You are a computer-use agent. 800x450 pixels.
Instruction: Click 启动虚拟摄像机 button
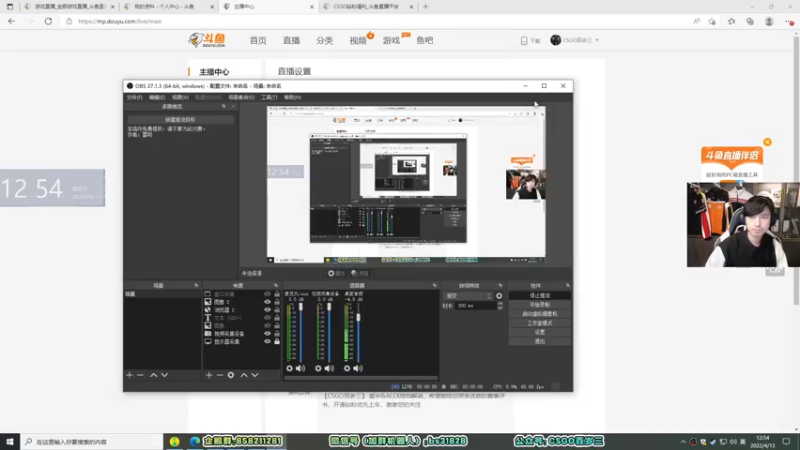(540, 314)
